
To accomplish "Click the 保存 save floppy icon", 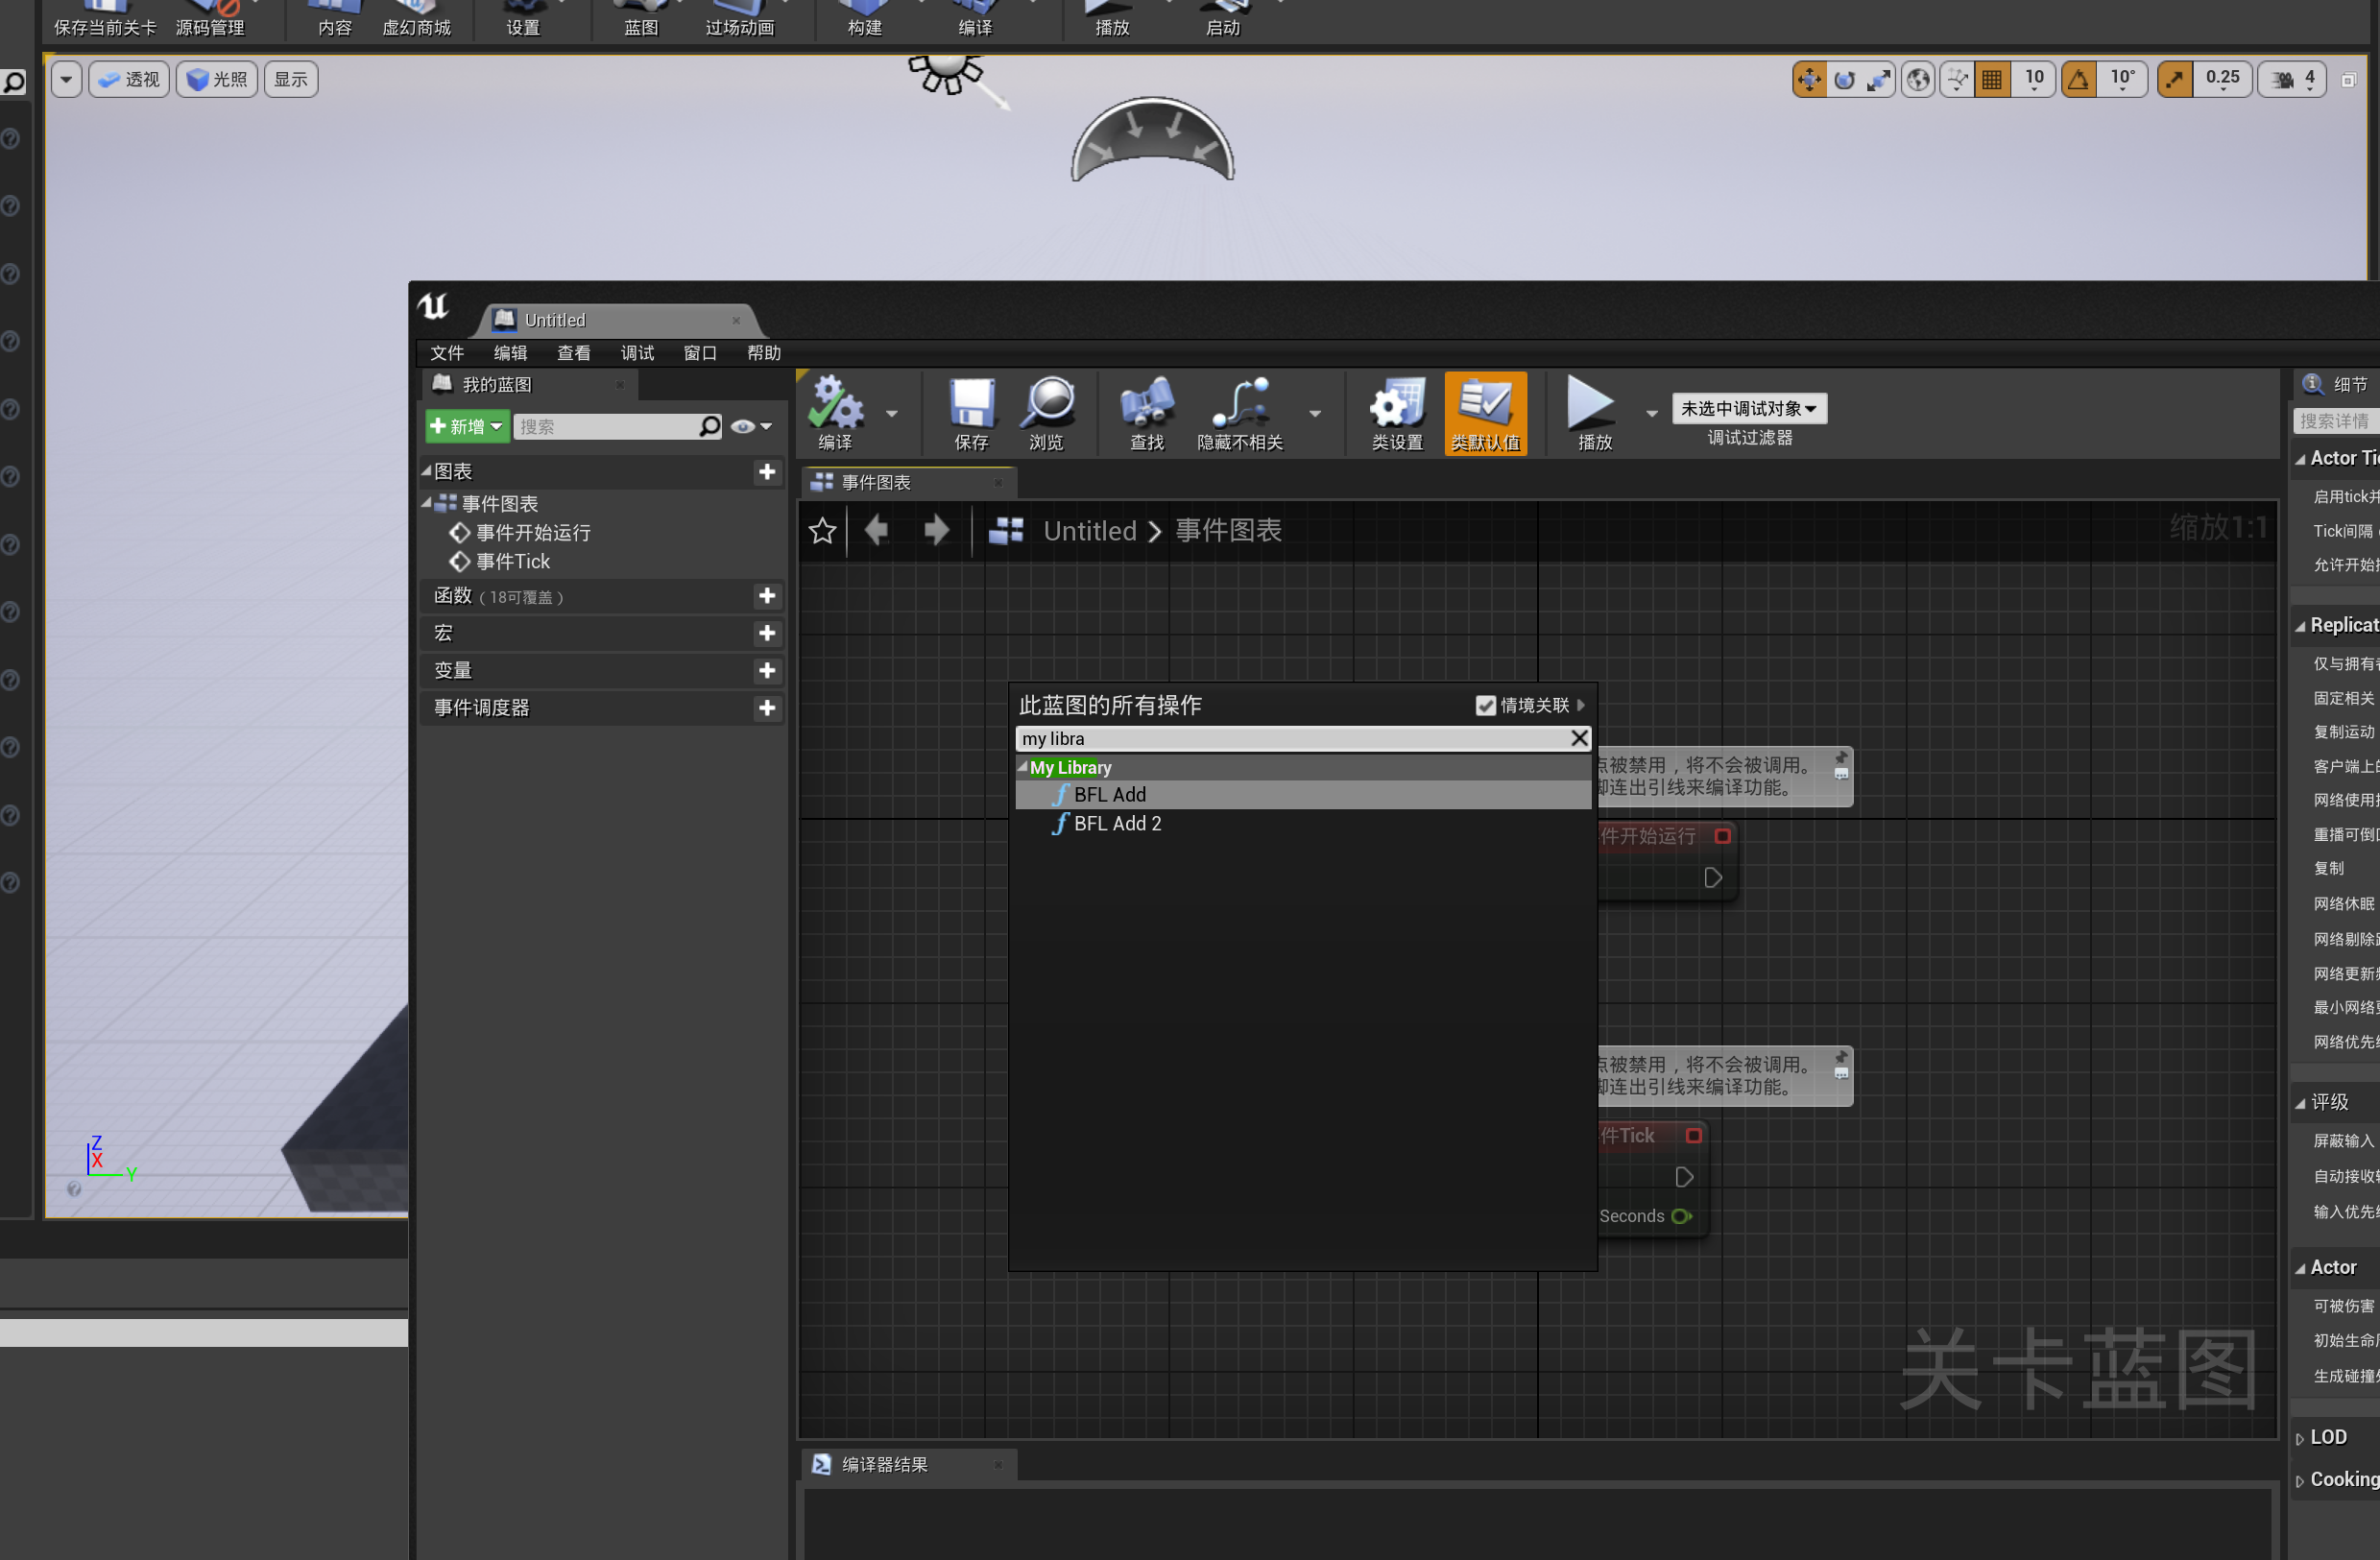I will (971, 404).
